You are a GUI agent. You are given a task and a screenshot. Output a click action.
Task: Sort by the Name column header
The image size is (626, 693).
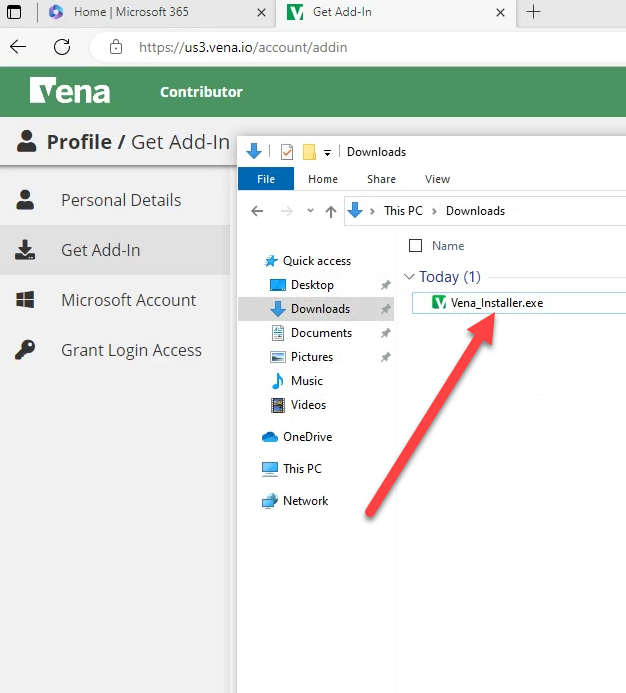(x=448, y=246)
